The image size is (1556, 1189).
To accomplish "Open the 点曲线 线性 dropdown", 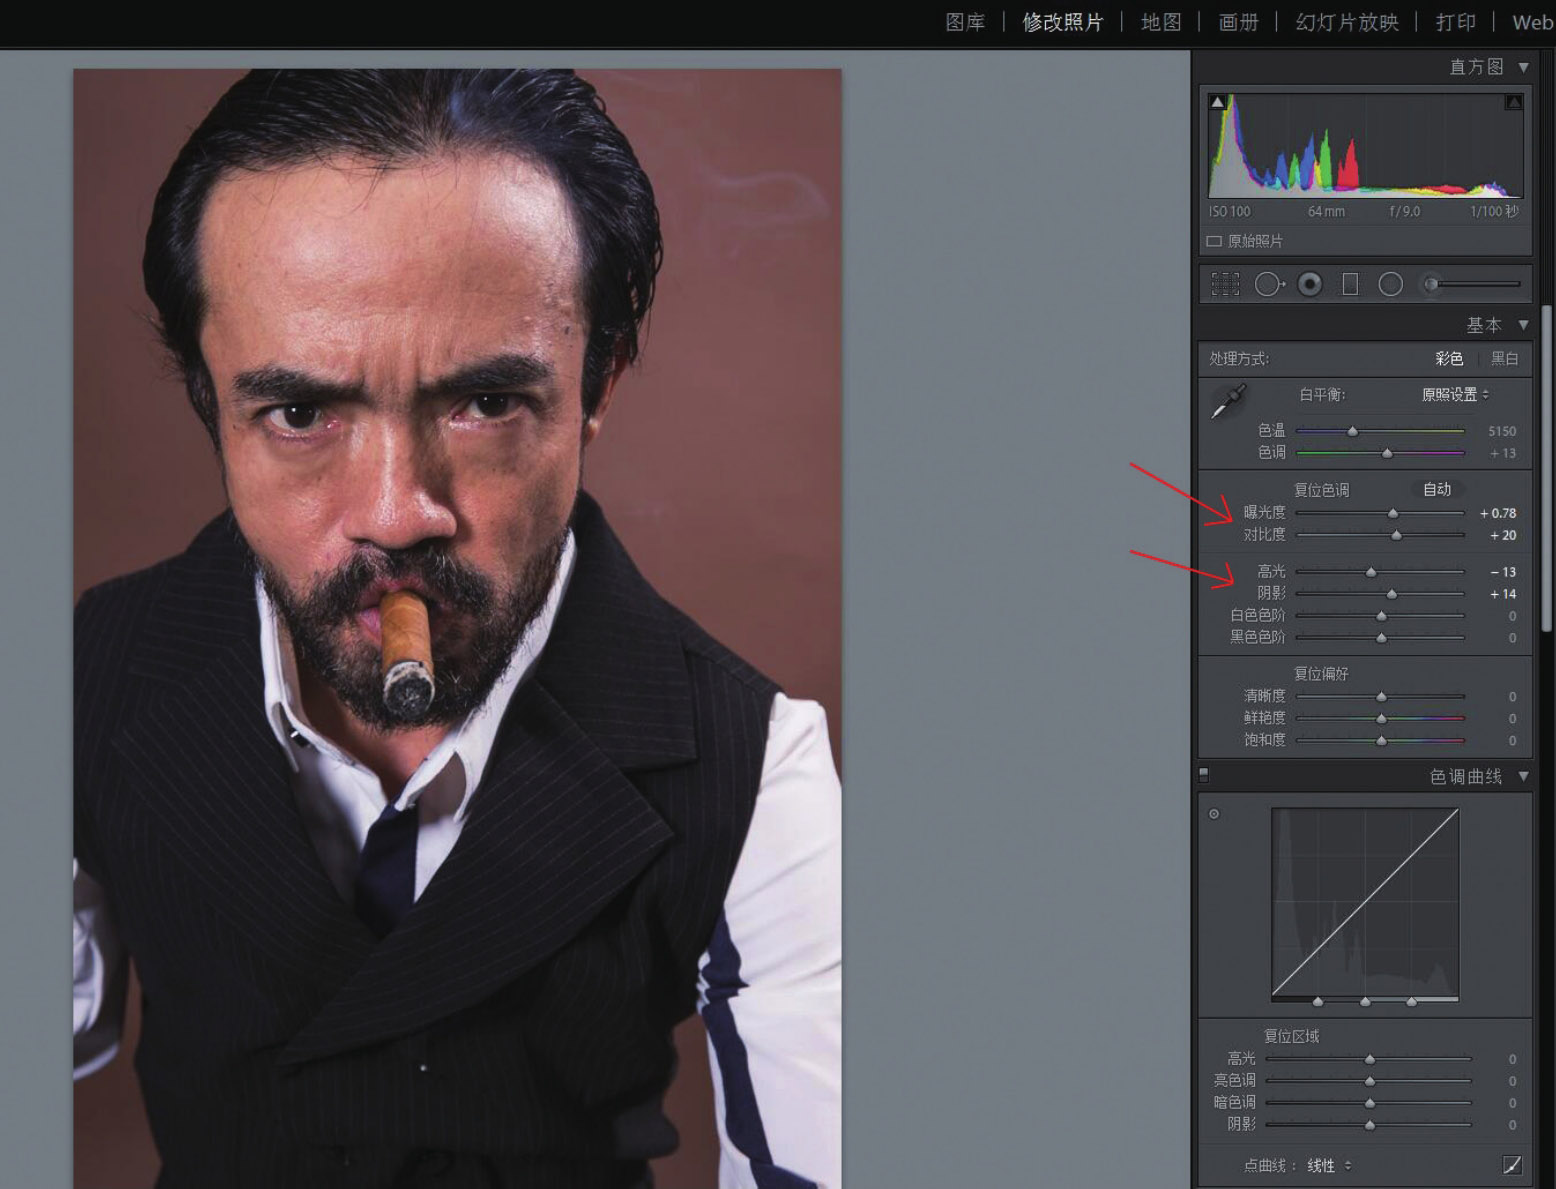I will (x=1328, y=1166).
